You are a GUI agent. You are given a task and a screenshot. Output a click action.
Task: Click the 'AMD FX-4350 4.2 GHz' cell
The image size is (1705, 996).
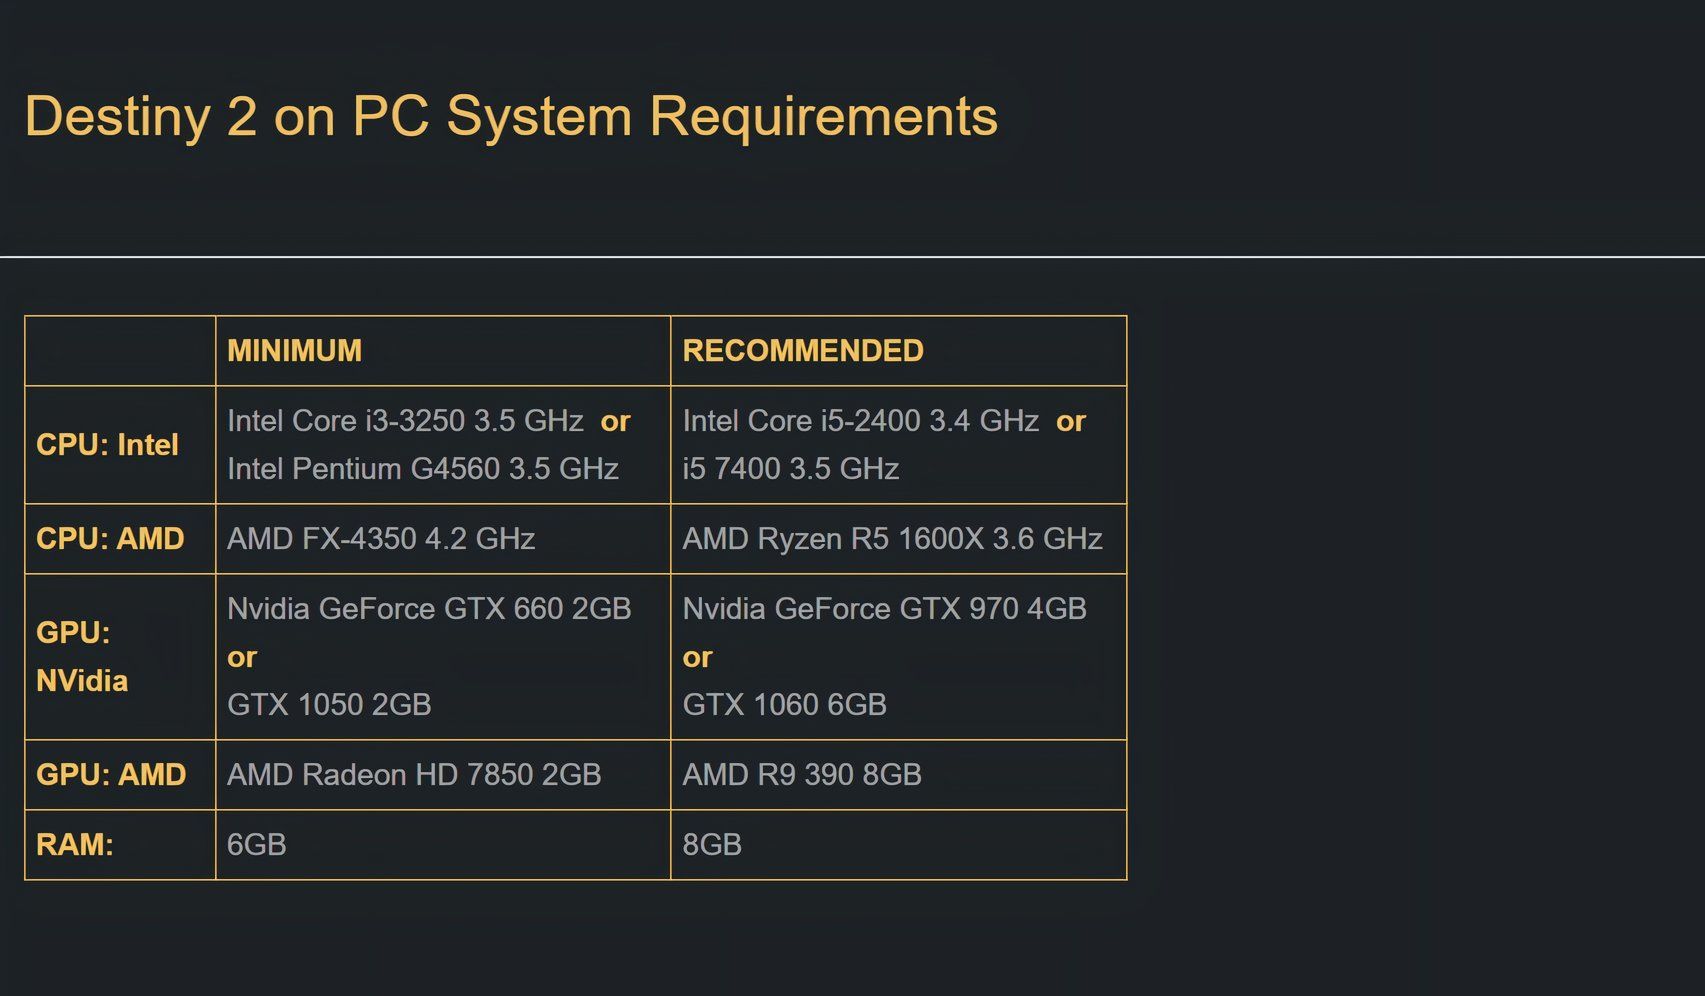pos(443,539)
